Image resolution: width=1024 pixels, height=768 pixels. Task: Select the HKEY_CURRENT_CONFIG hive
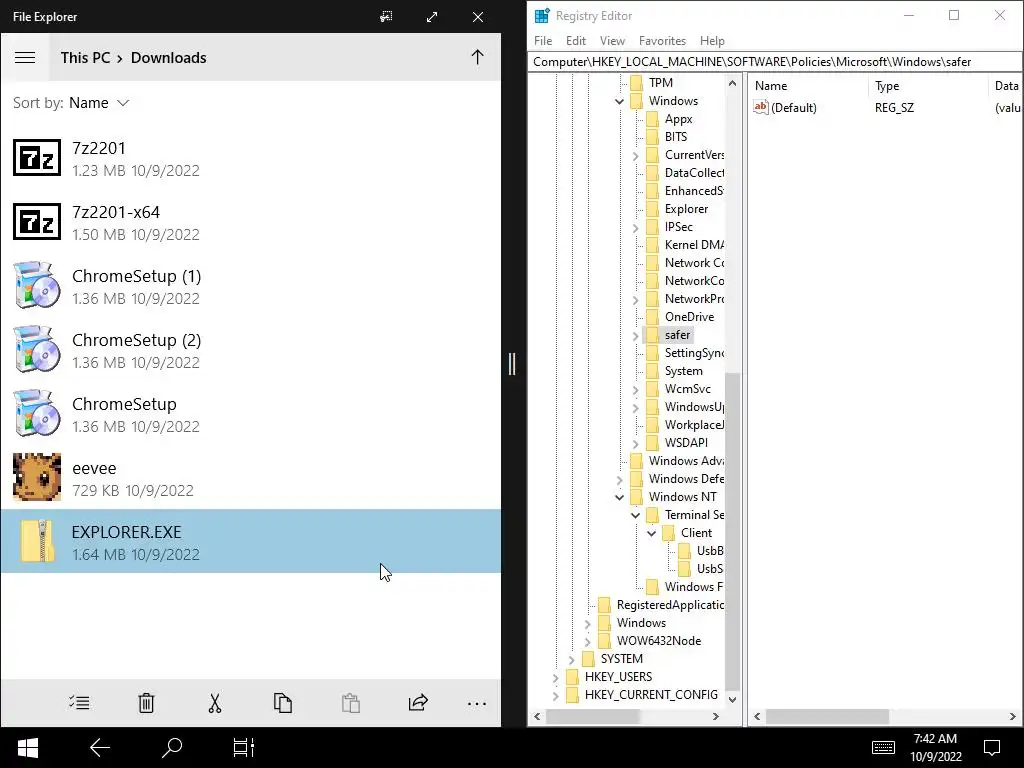[650, 695]
